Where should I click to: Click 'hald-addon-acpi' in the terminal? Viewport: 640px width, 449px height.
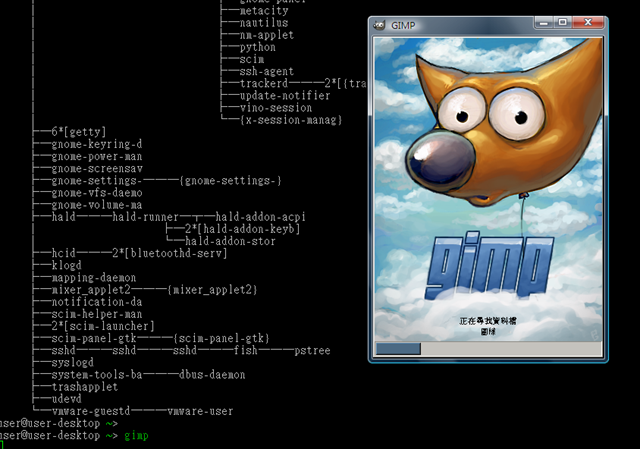pos(260,217)
